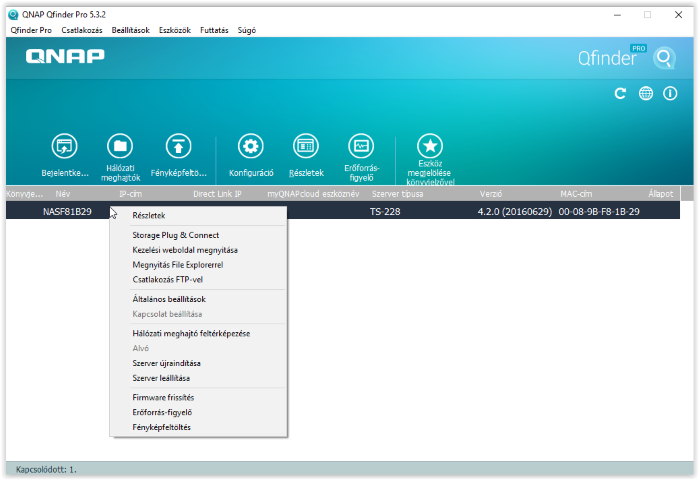Choose Szerver újraindítása in context menu
Viewport: 699px width, 480px height.
point(166,363)
